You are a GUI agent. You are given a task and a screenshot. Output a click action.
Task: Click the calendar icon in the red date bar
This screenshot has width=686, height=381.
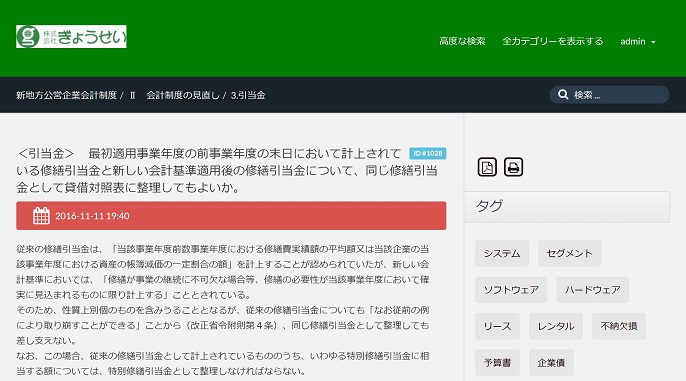pyautogui.click(x=41, y=216)
